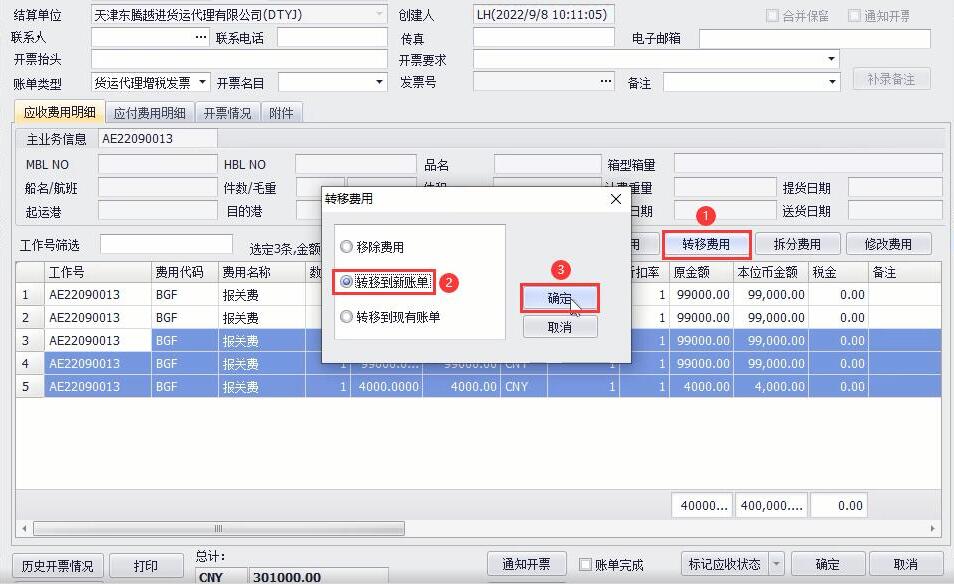The height and width of the screenshot is (584, 954).
Task: Expand the 账单类型 dropdown
Action: 203,82
